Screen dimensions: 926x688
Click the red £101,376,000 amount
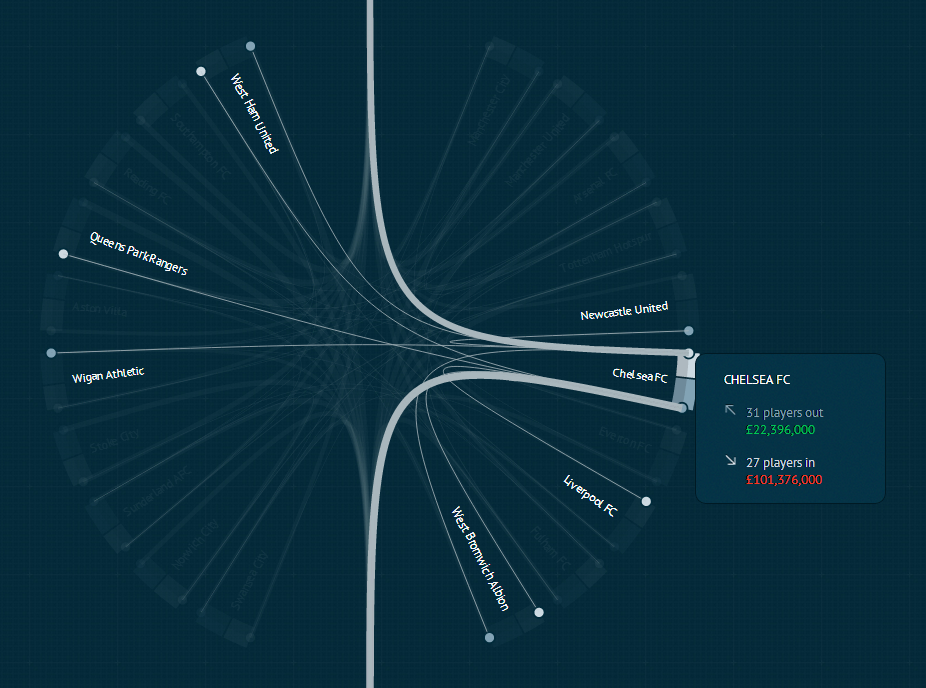click(784, 480)
